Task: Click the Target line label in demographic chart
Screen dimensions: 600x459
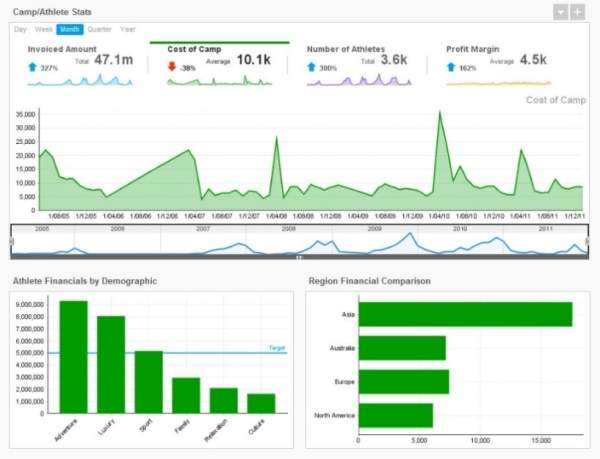Action: point(277,347)
